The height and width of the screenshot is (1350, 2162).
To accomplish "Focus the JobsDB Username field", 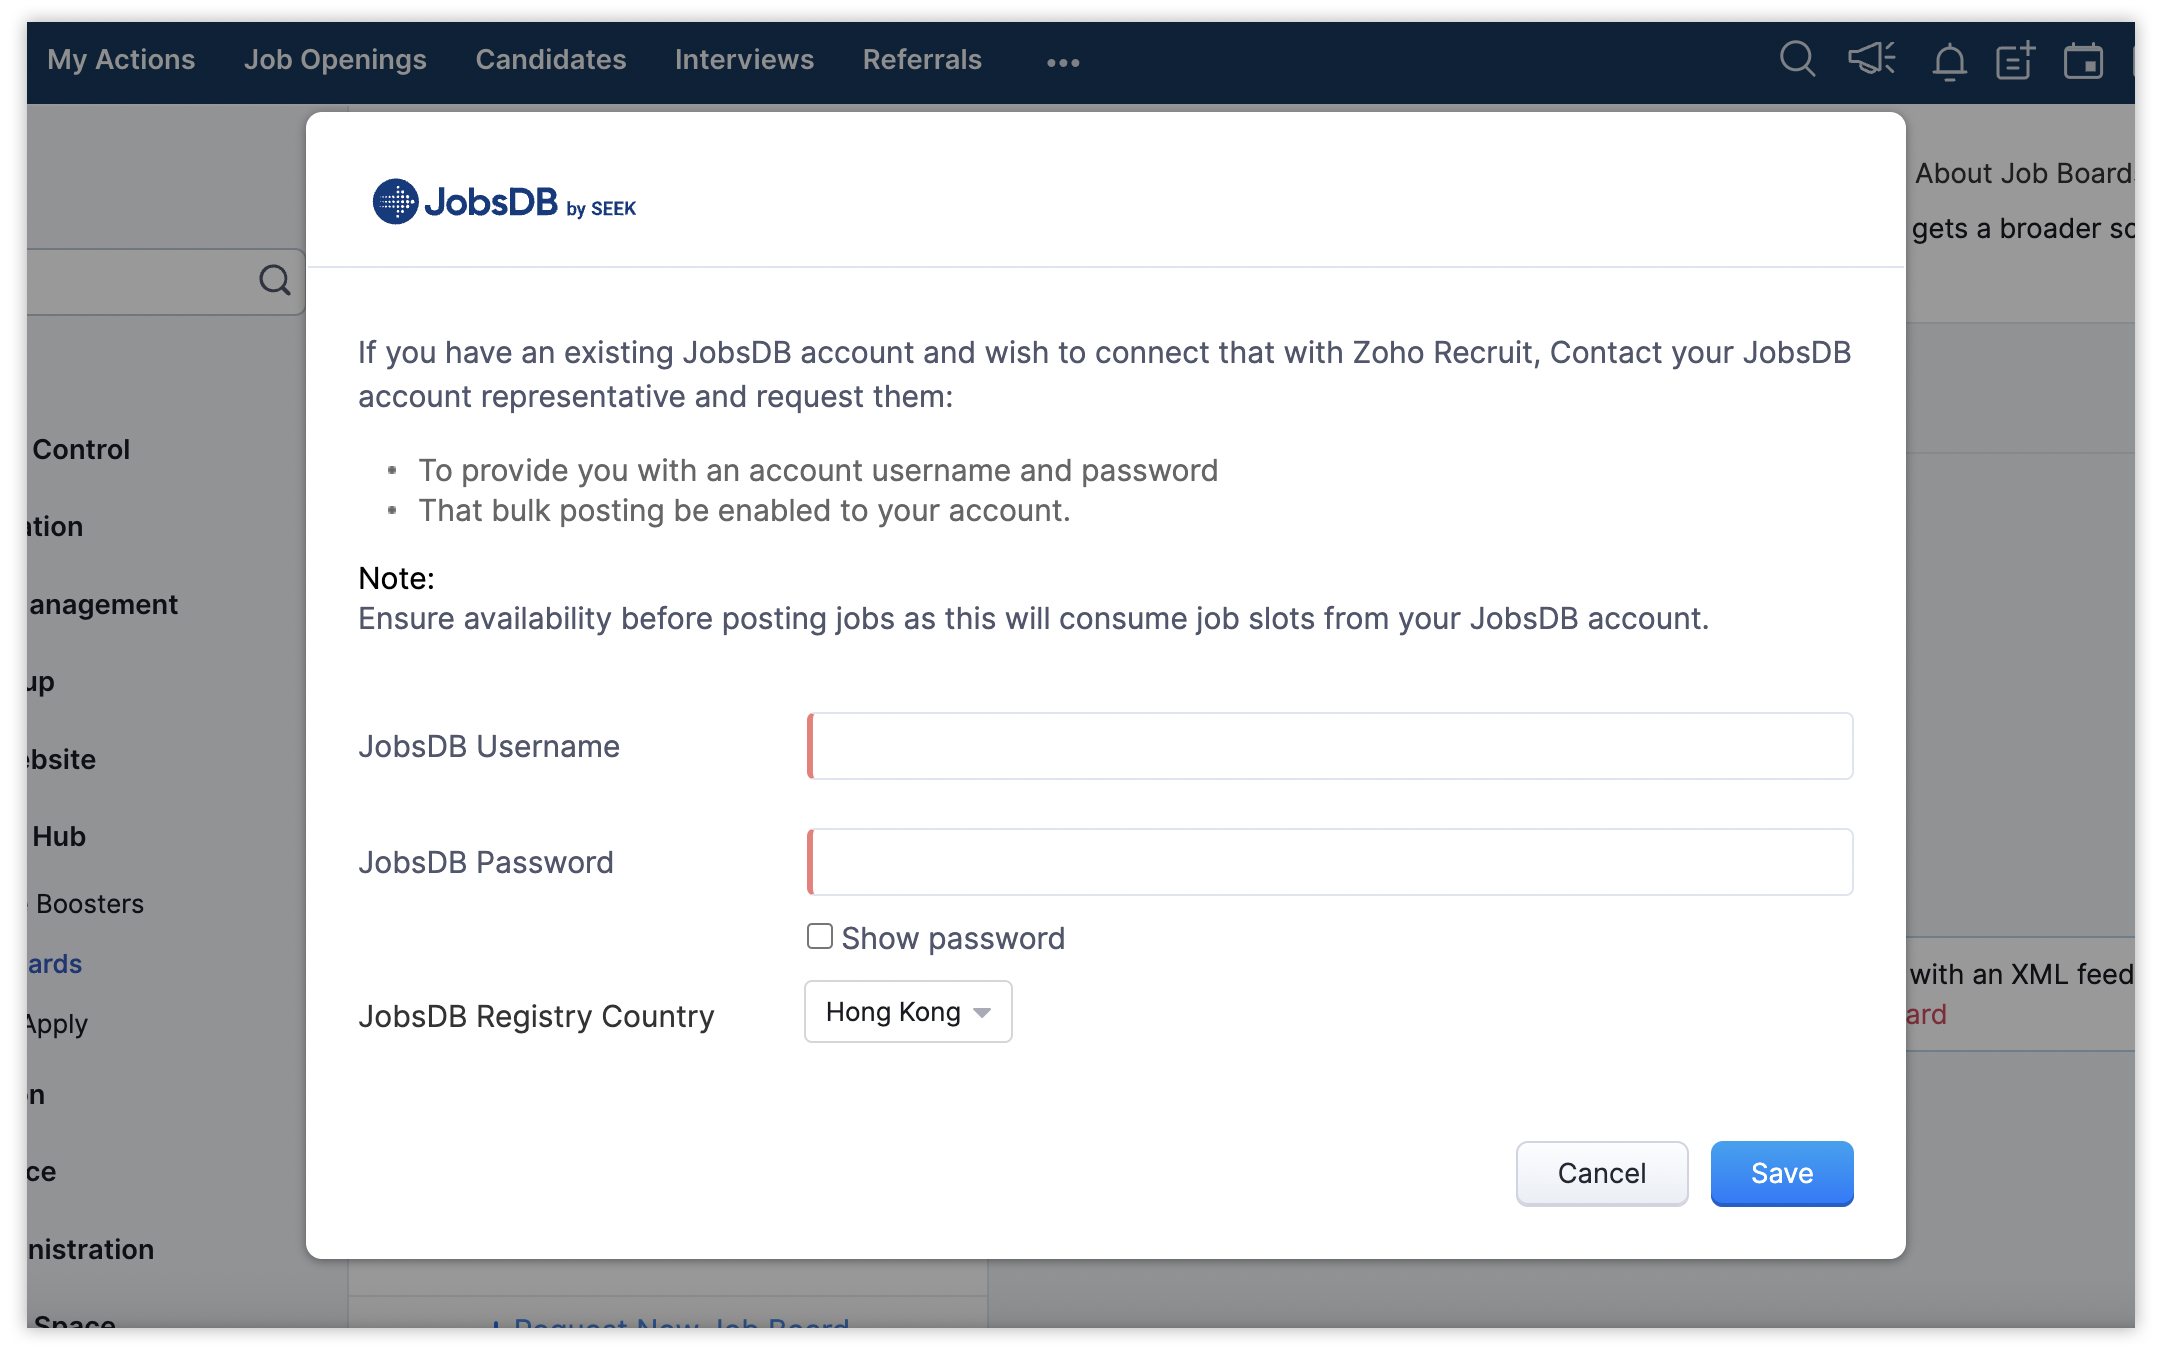I will pos(1330,746).
